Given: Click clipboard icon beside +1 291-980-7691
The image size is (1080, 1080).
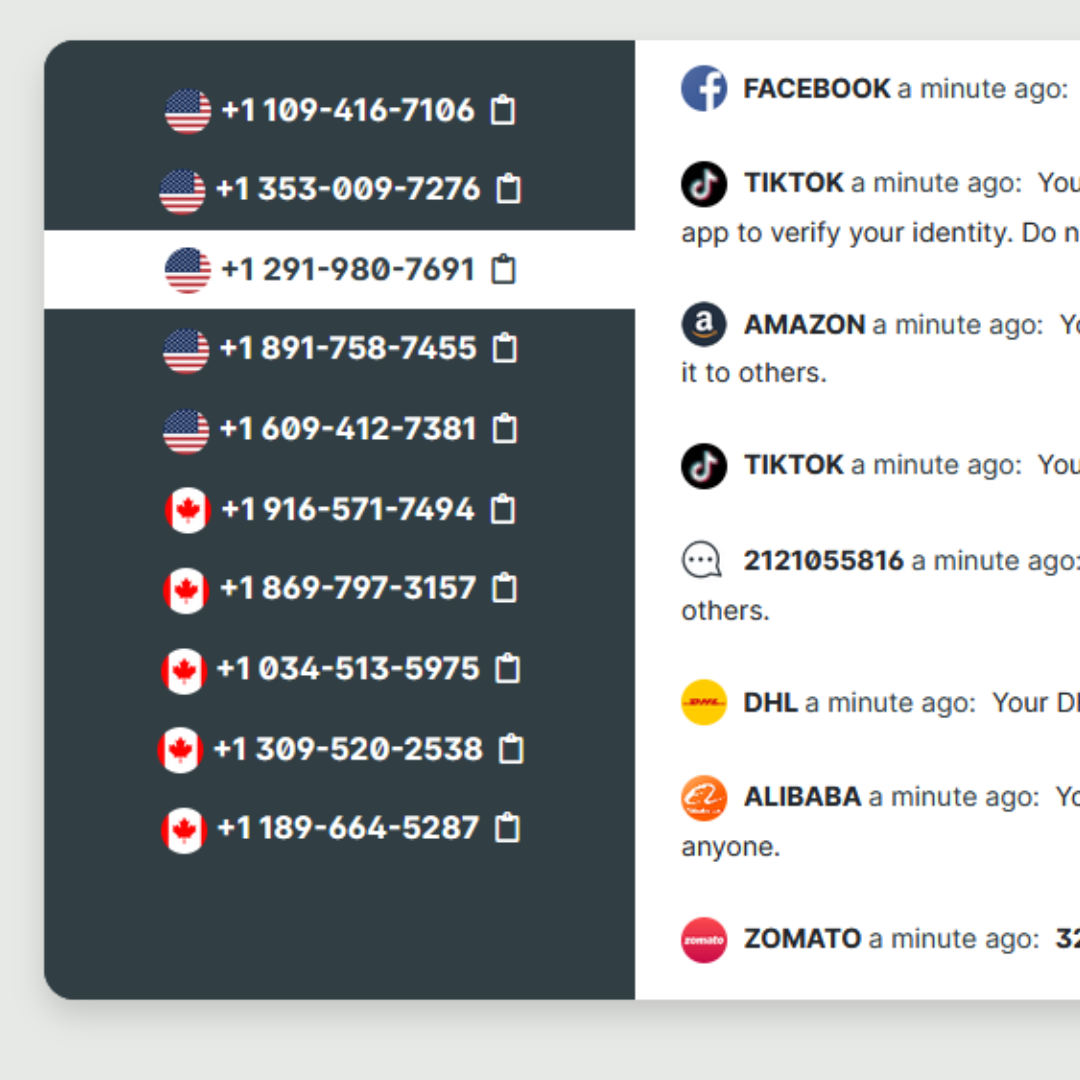Looking at the screenshot, I should [x=503, y=269].
